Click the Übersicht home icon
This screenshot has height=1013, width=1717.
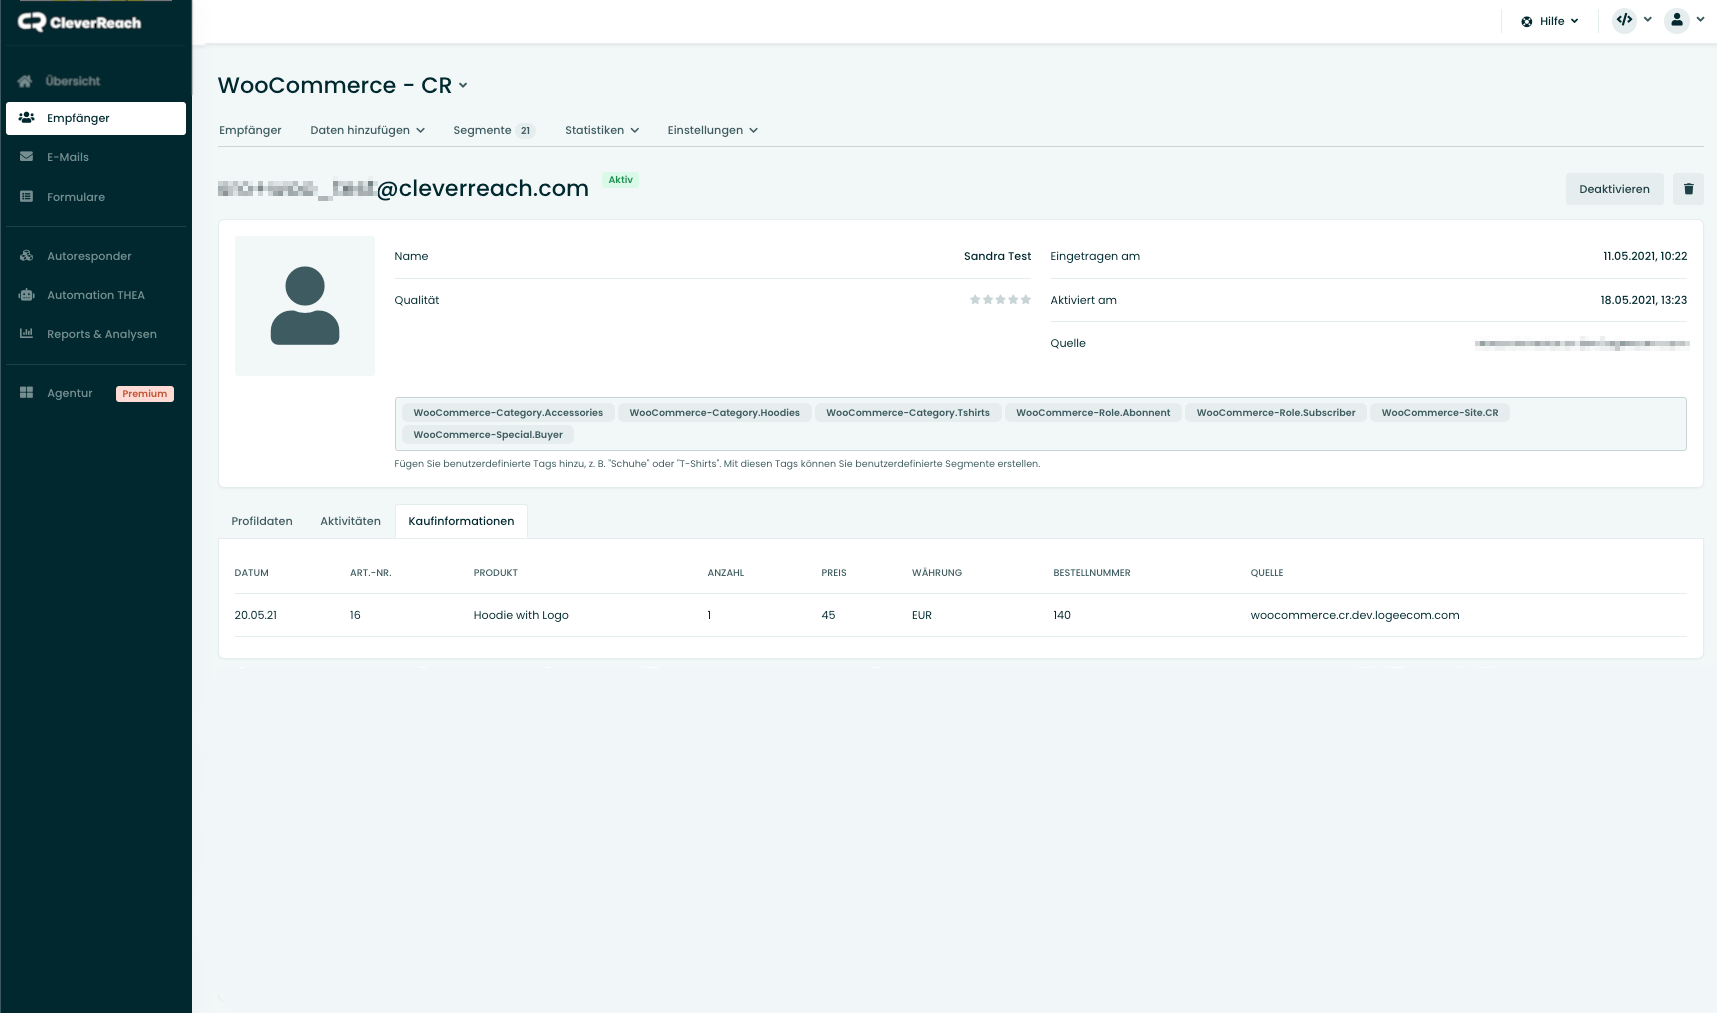pos(26,81)
